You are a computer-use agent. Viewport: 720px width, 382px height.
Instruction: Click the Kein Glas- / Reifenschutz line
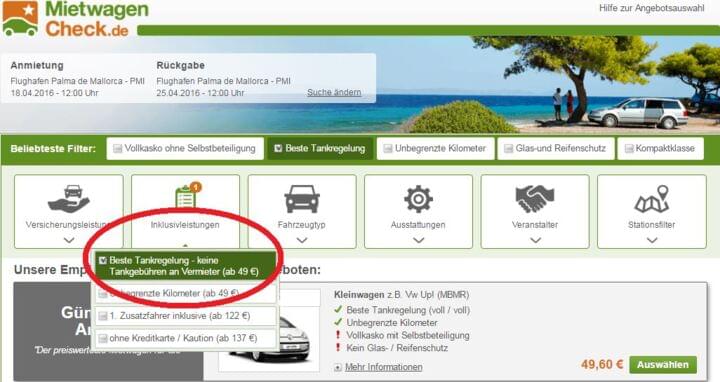397,348
